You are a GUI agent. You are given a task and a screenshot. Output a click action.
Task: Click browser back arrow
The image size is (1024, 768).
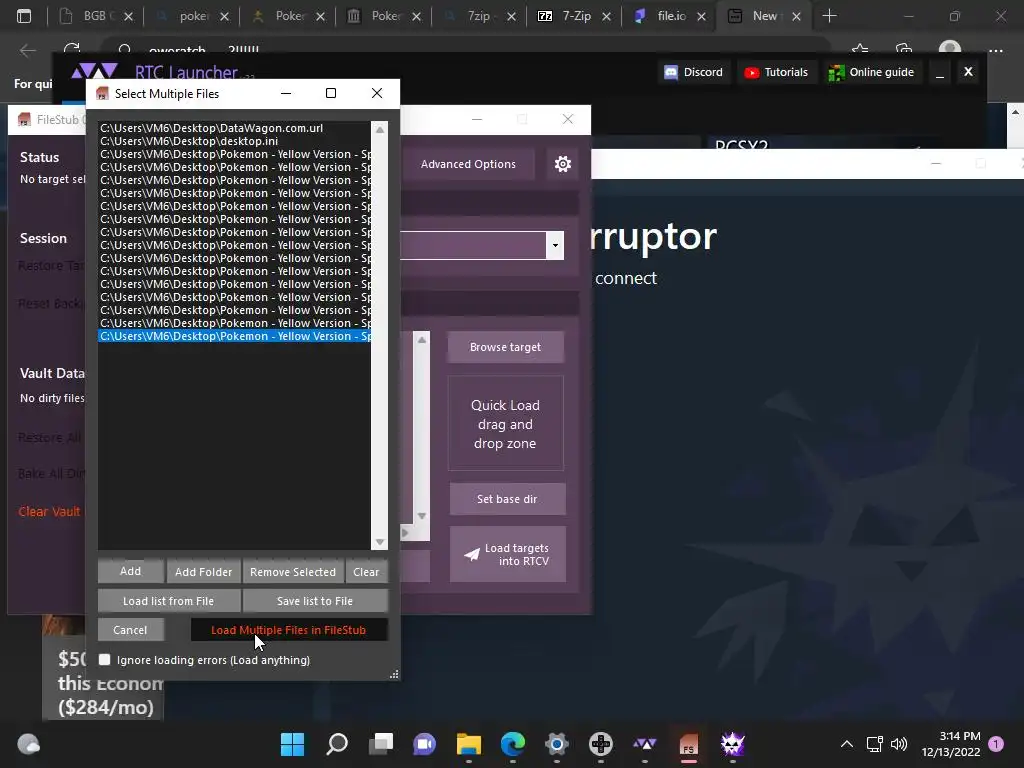27,50
